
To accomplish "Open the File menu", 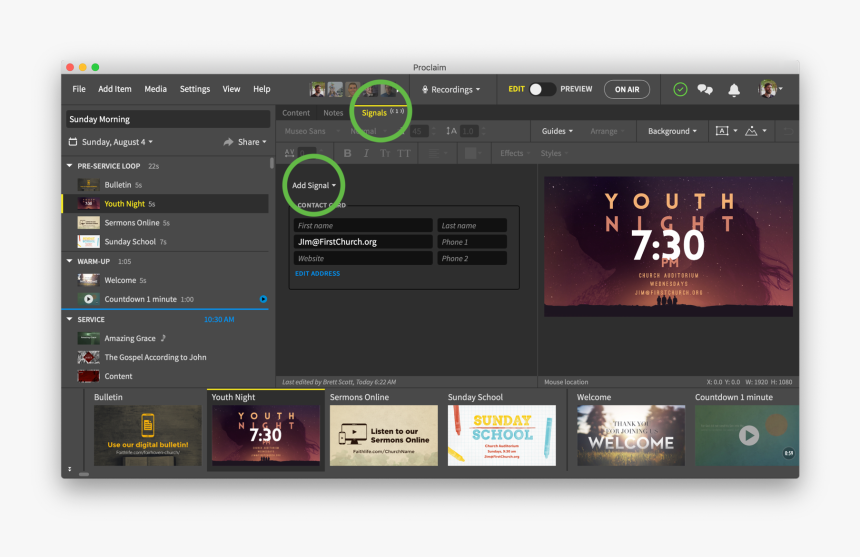I will click(x=79, y=89).
